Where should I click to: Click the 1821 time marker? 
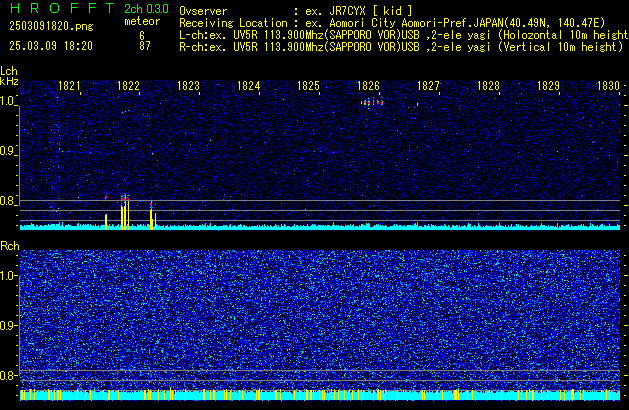click(69, 86)
